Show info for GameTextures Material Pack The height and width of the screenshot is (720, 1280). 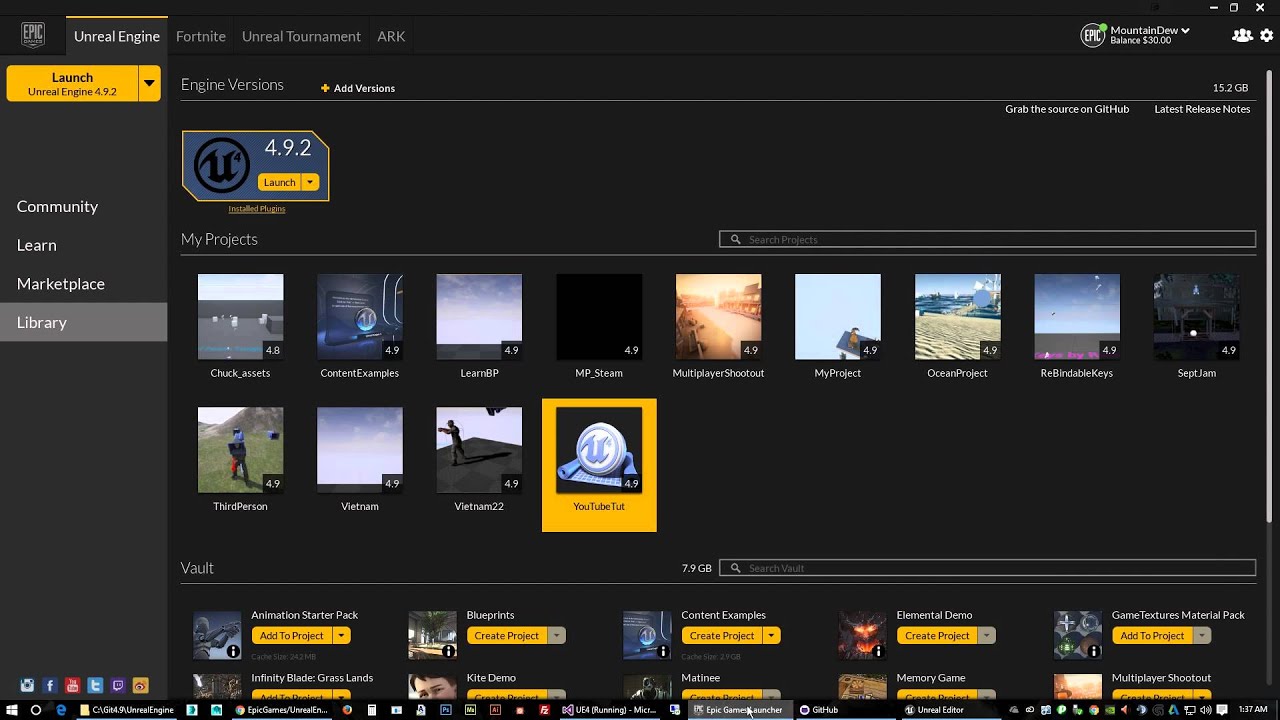(x=1094, y=652)
